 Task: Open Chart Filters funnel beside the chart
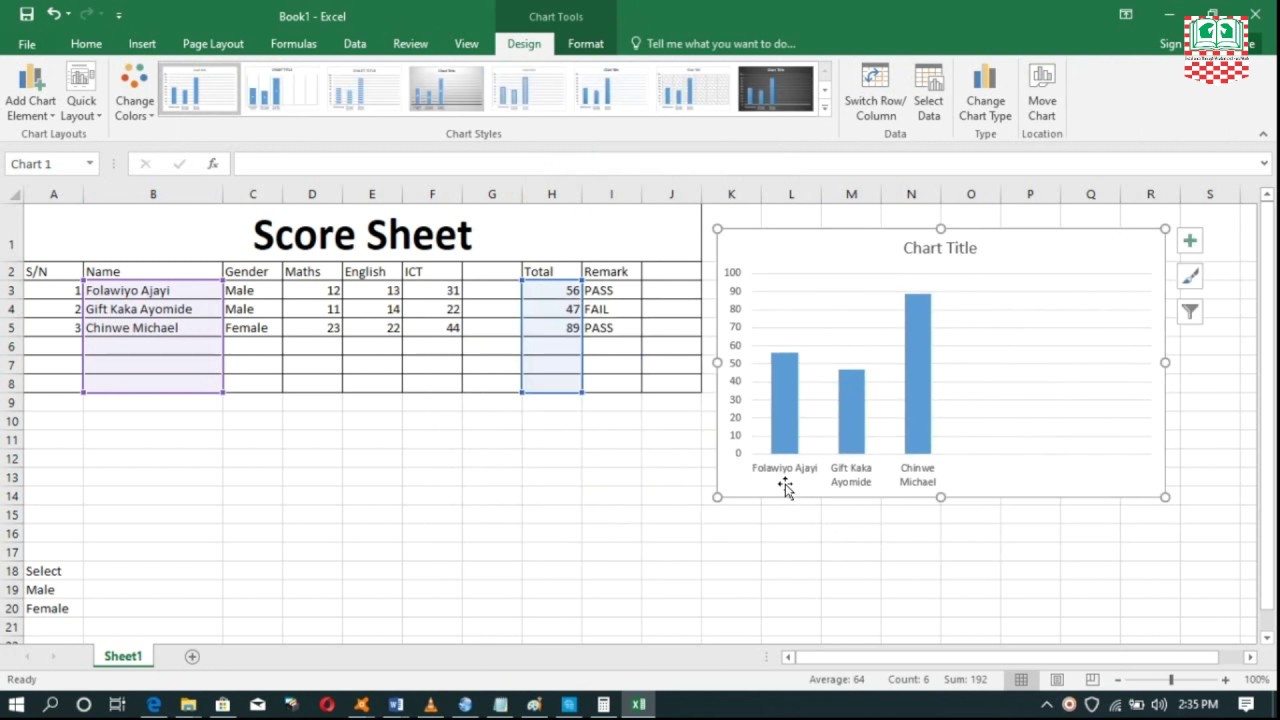tap(1190, 311)
